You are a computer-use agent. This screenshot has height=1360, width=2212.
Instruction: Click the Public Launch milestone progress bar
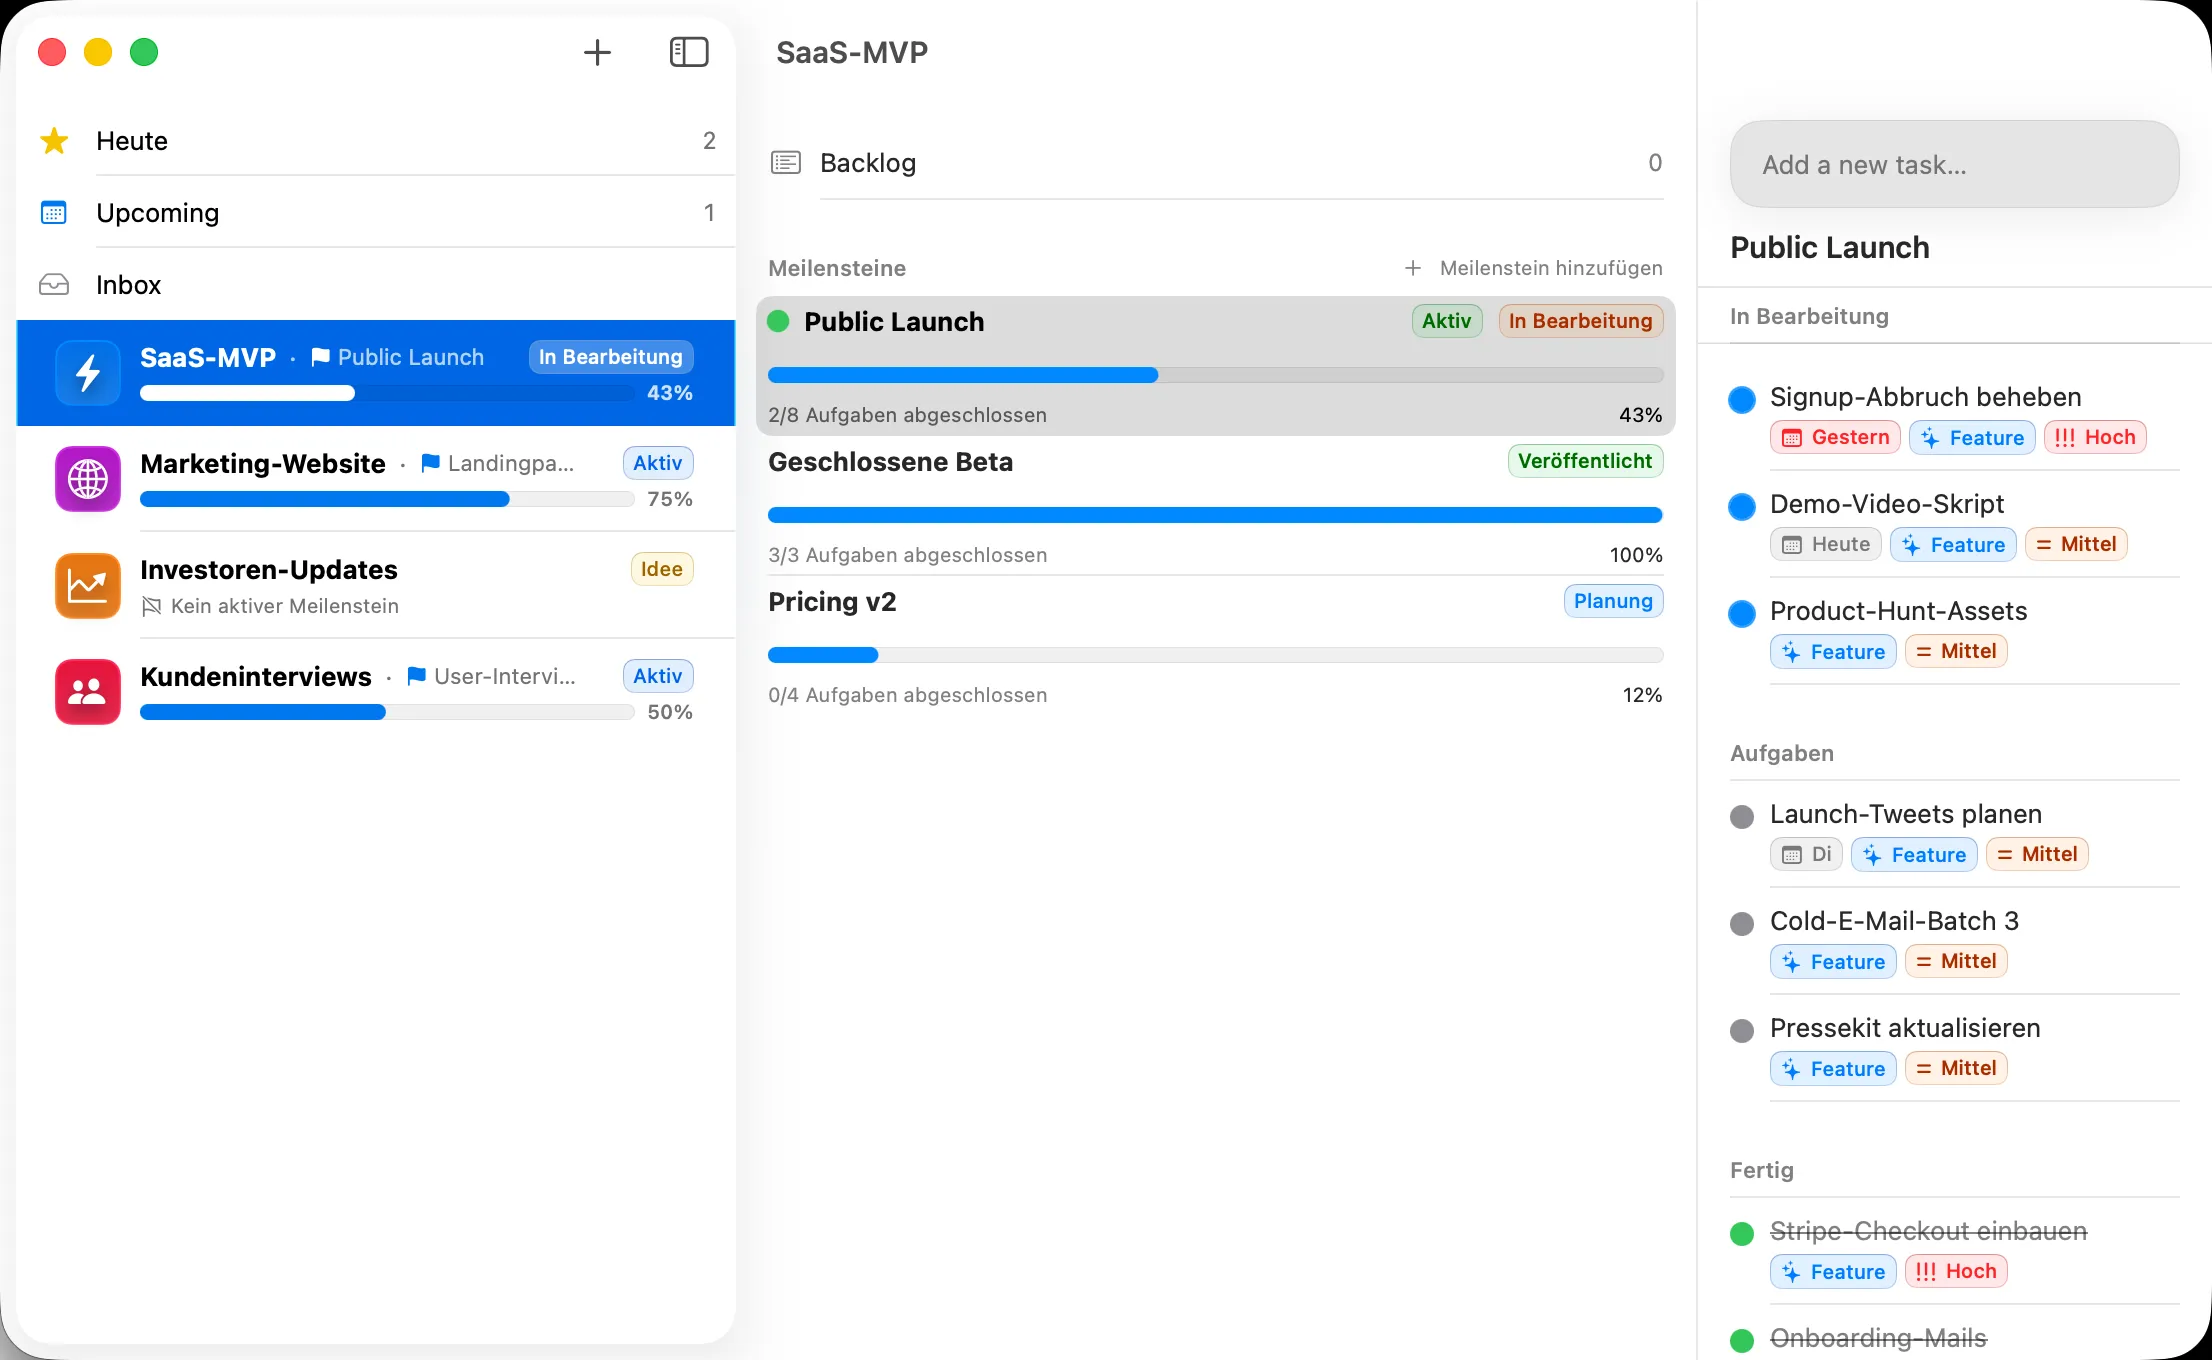[x=1215, y=376]
